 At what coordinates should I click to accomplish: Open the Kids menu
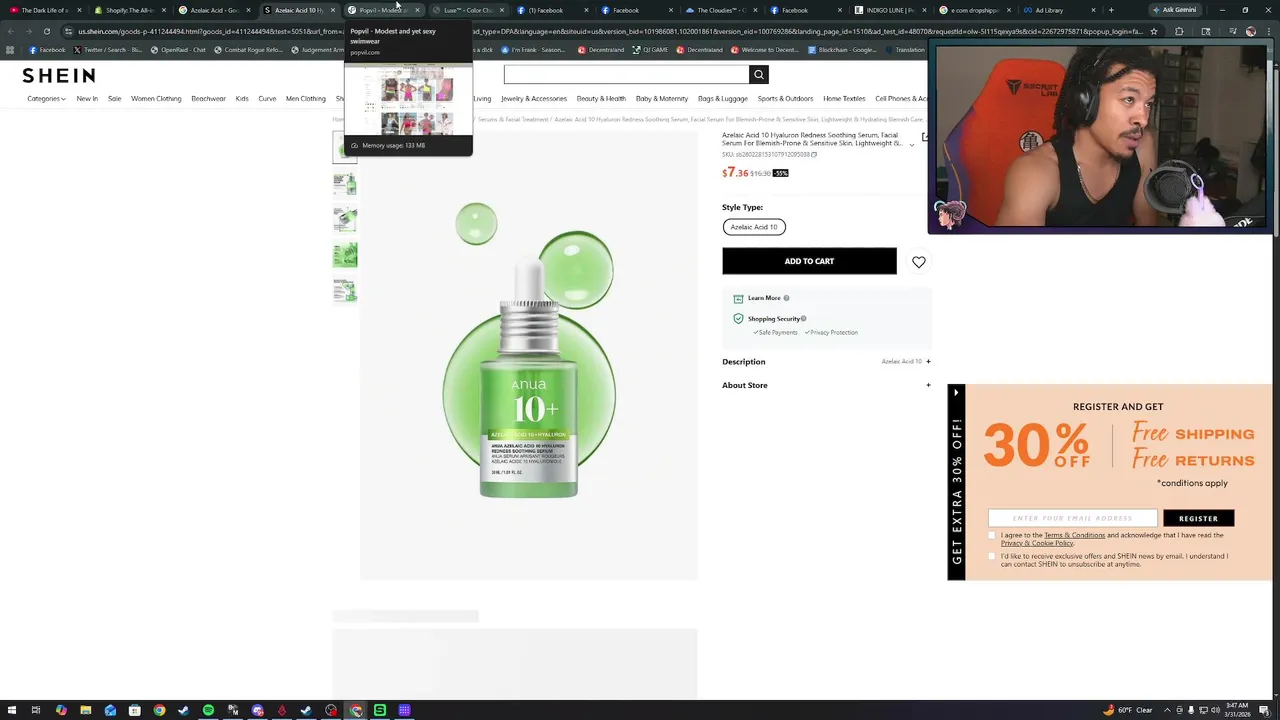coord(242,99)
